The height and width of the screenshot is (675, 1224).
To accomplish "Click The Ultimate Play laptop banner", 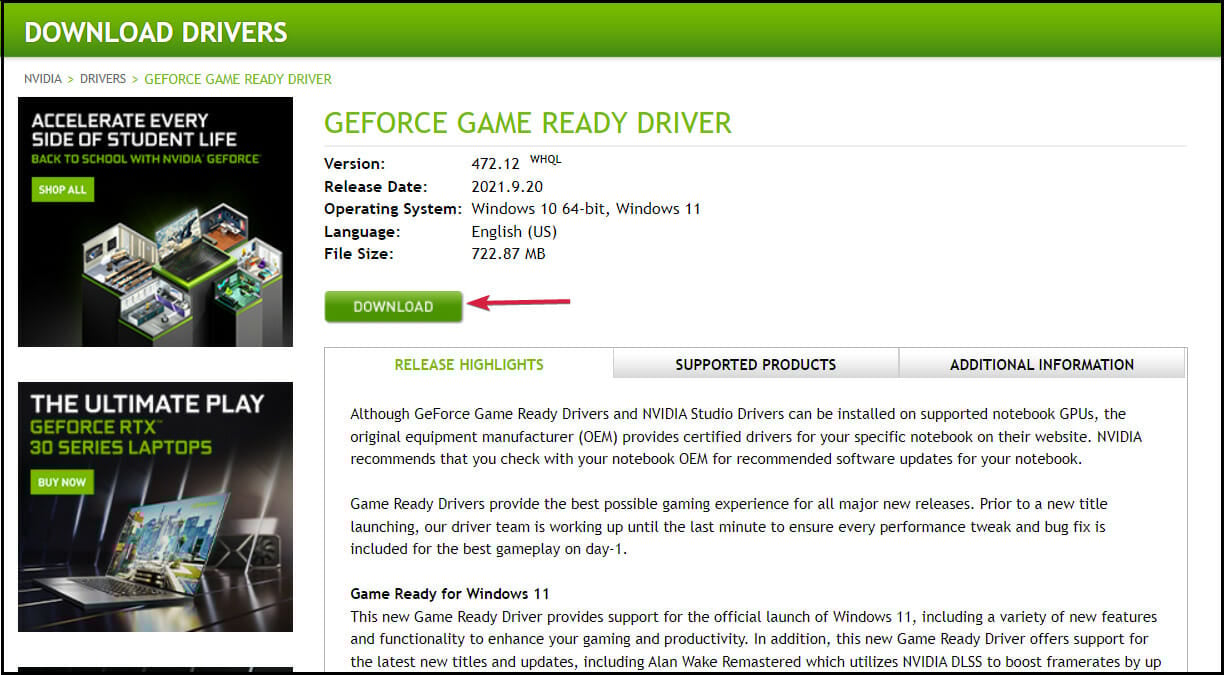I will pyautogui.click(x=155, y=509).
